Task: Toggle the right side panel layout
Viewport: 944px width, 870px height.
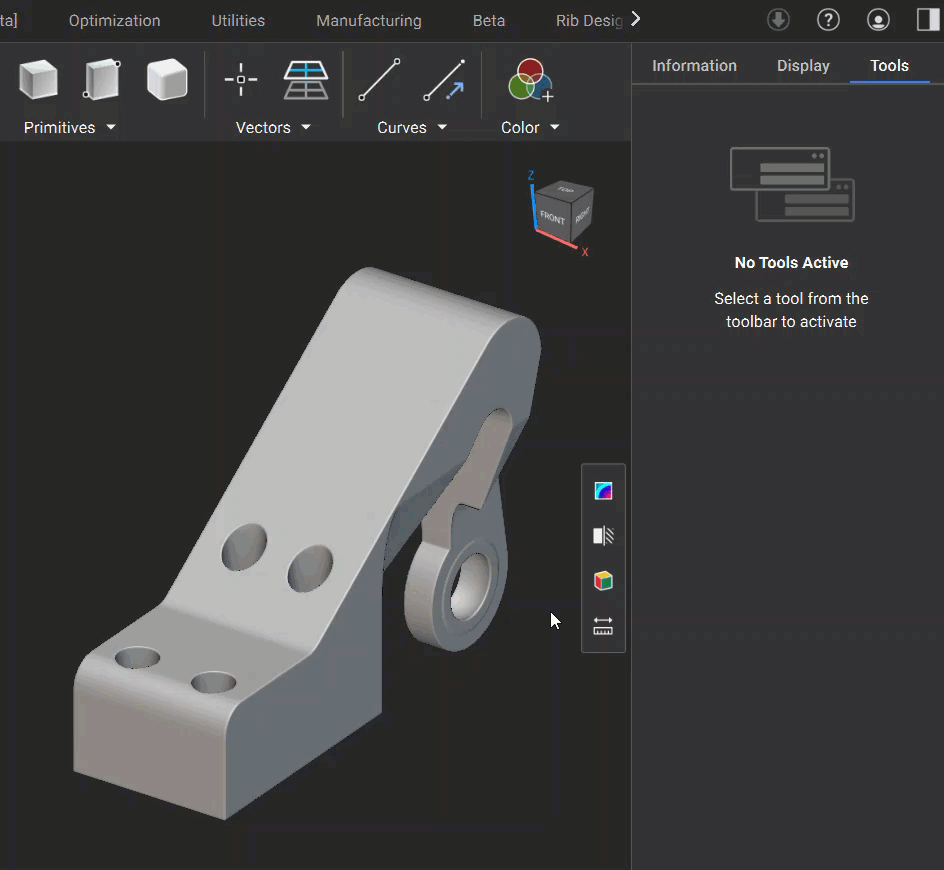Action: [x=927, y=20]
